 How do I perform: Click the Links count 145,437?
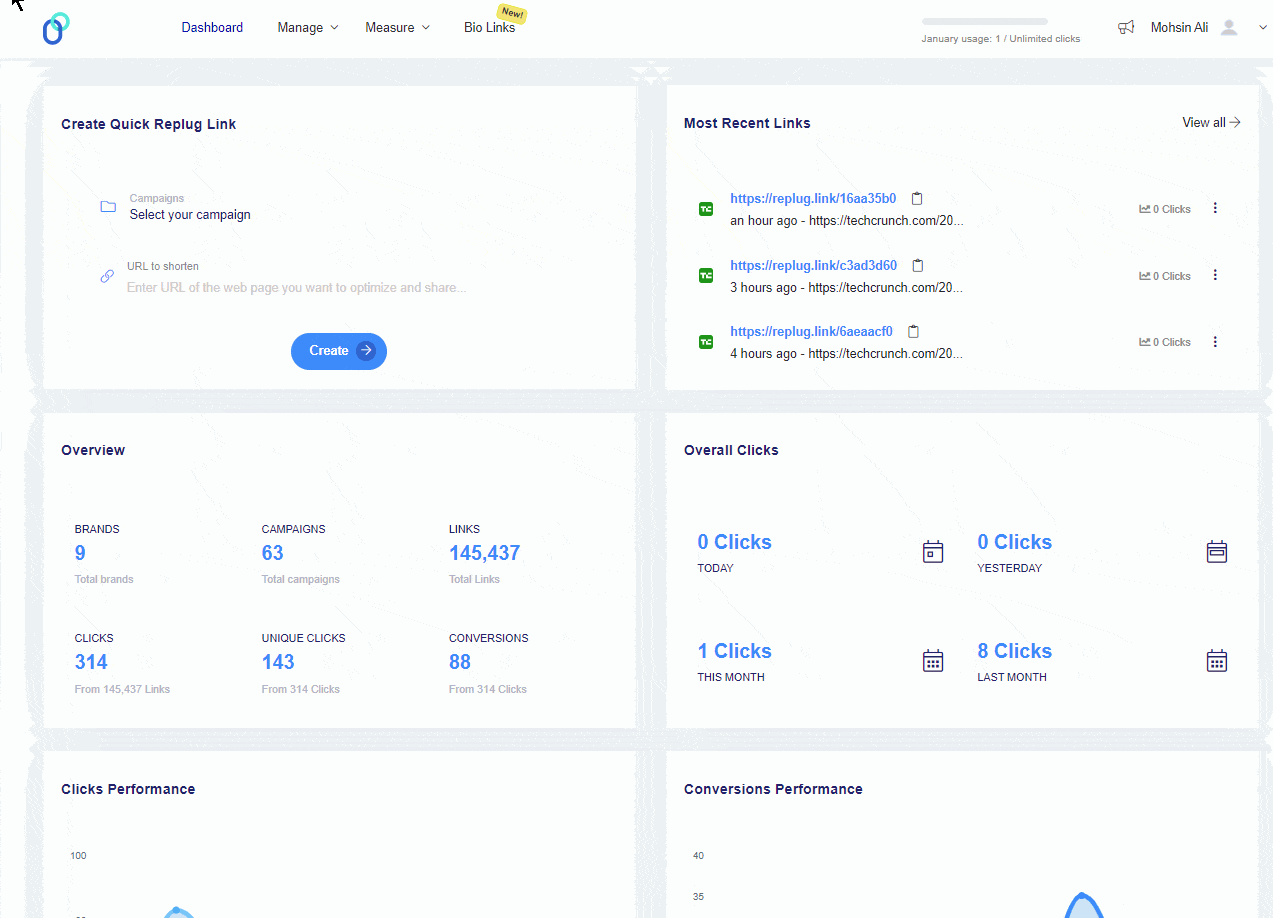pos(484,553)
